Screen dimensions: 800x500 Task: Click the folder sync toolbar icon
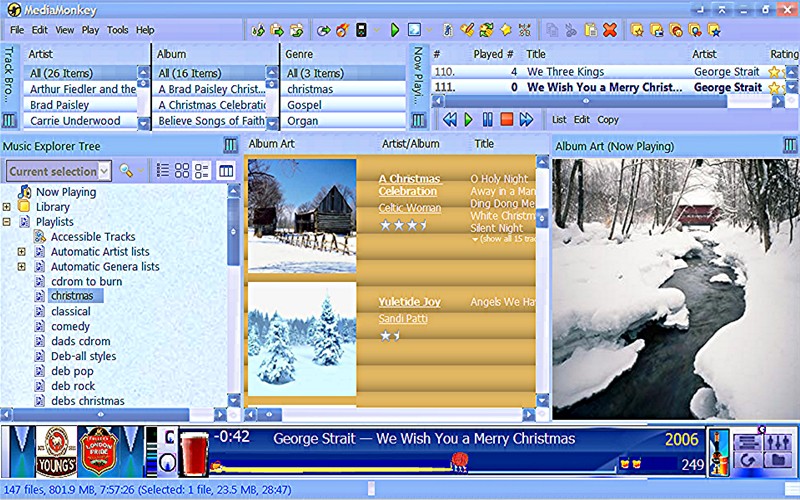tap(296, 30)
